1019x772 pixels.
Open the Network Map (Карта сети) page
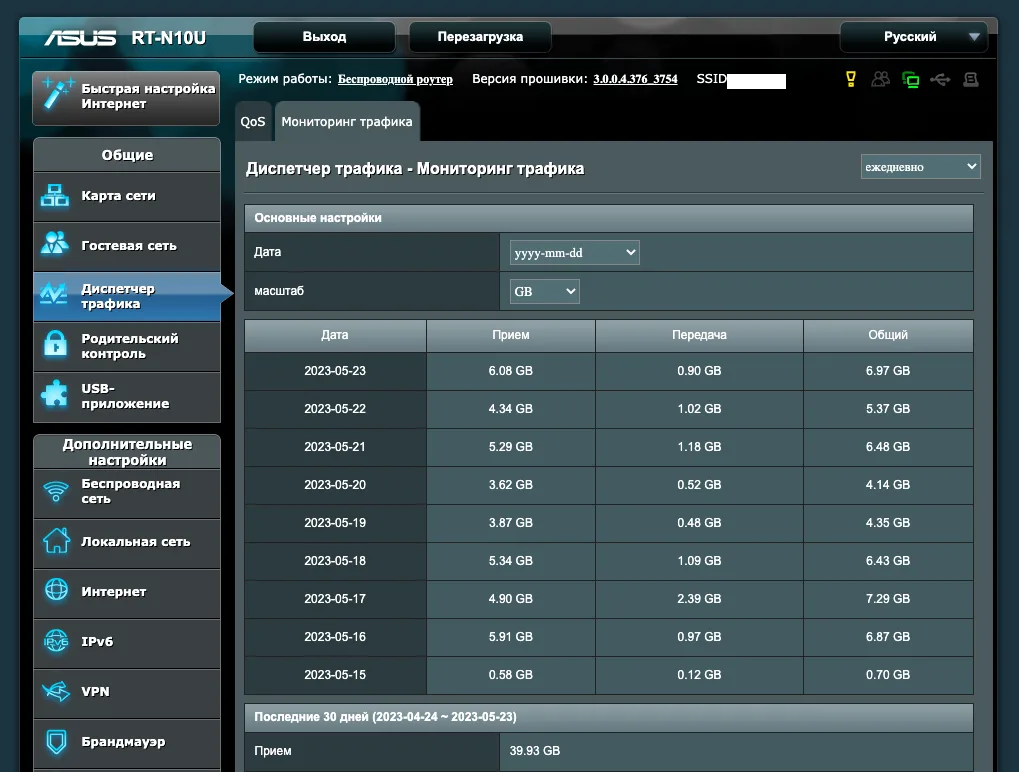126,196
